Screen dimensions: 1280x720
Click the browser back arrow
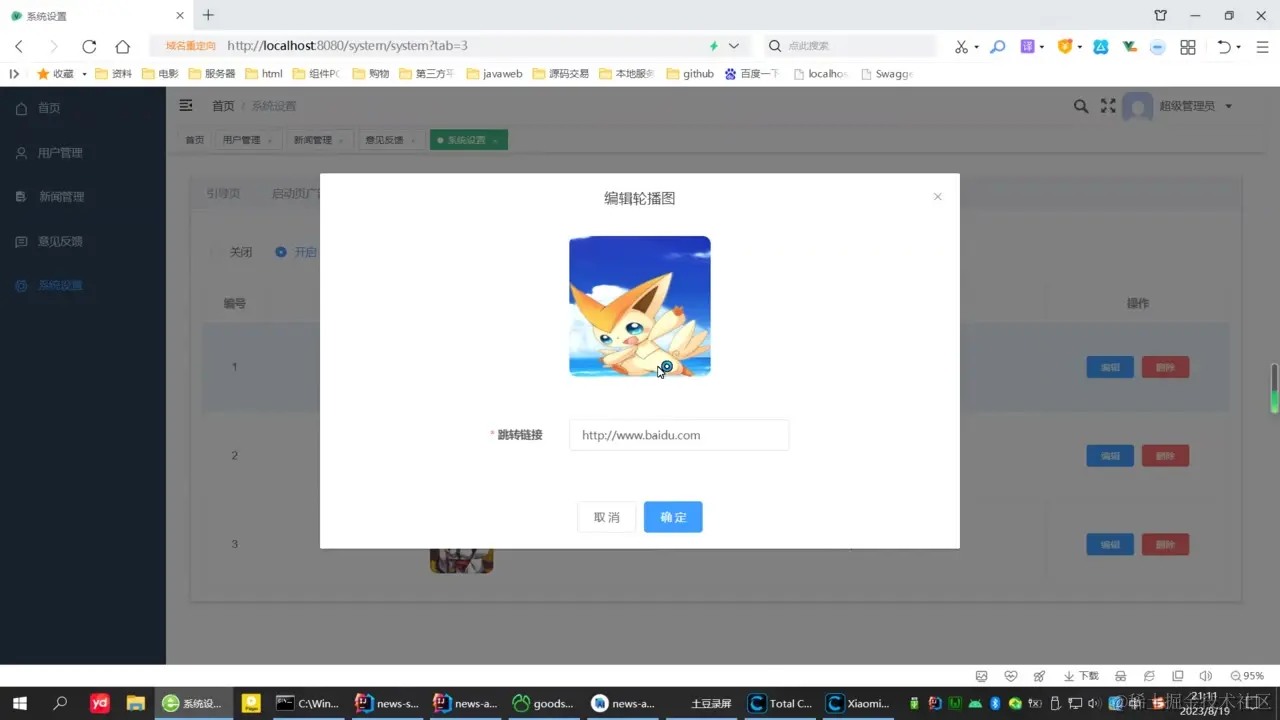19,46
